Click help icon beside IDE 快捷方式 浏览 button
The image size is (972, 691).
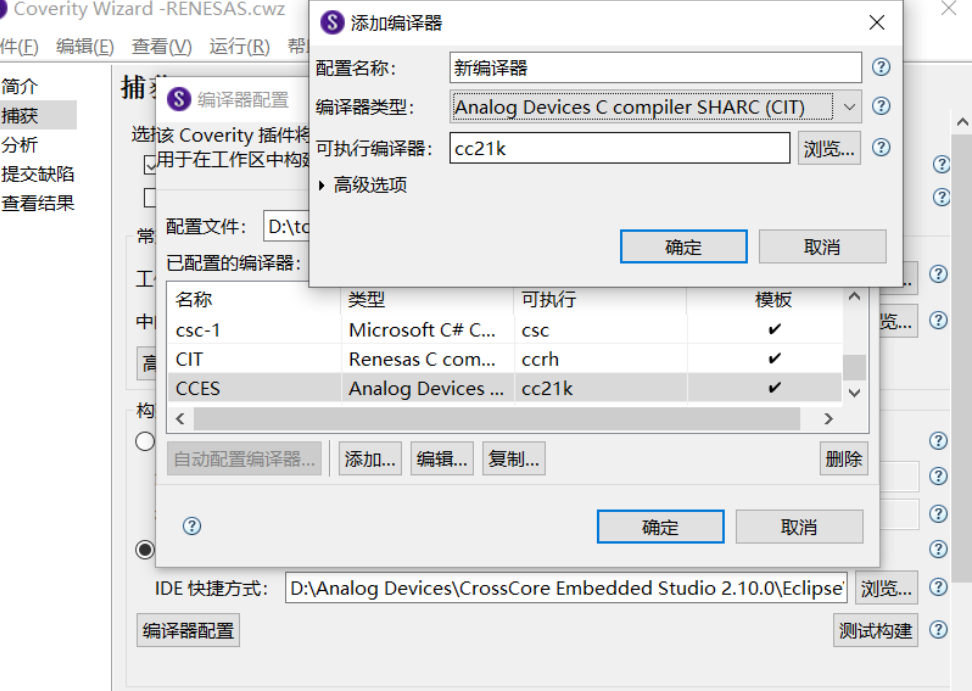pos(939,587)
